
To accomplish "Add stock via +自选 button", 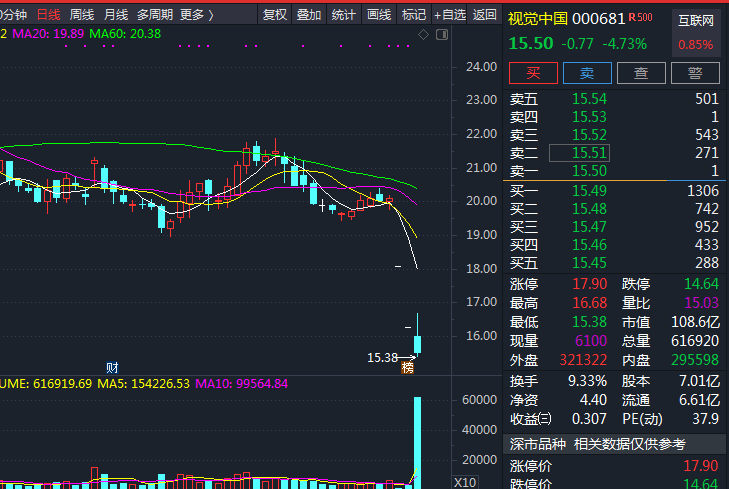I will (450, 15).
